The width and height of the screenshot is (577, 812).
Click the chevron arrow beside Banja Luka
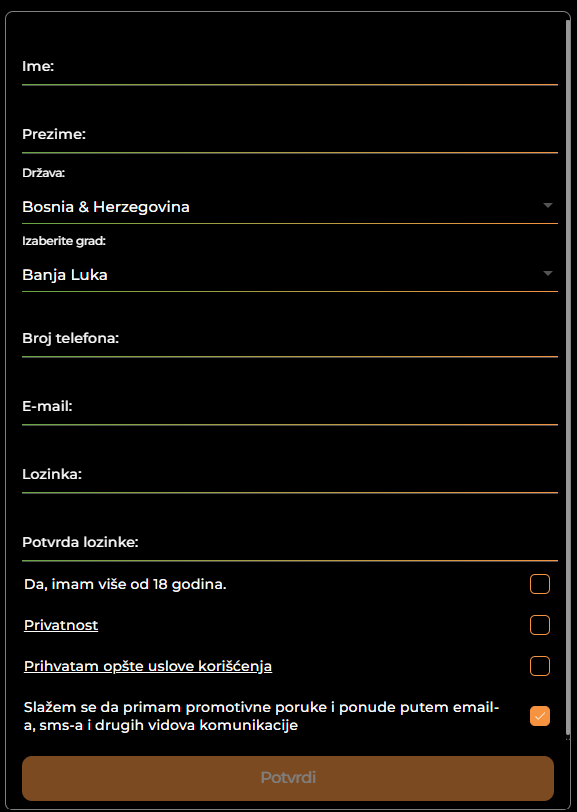548,273
